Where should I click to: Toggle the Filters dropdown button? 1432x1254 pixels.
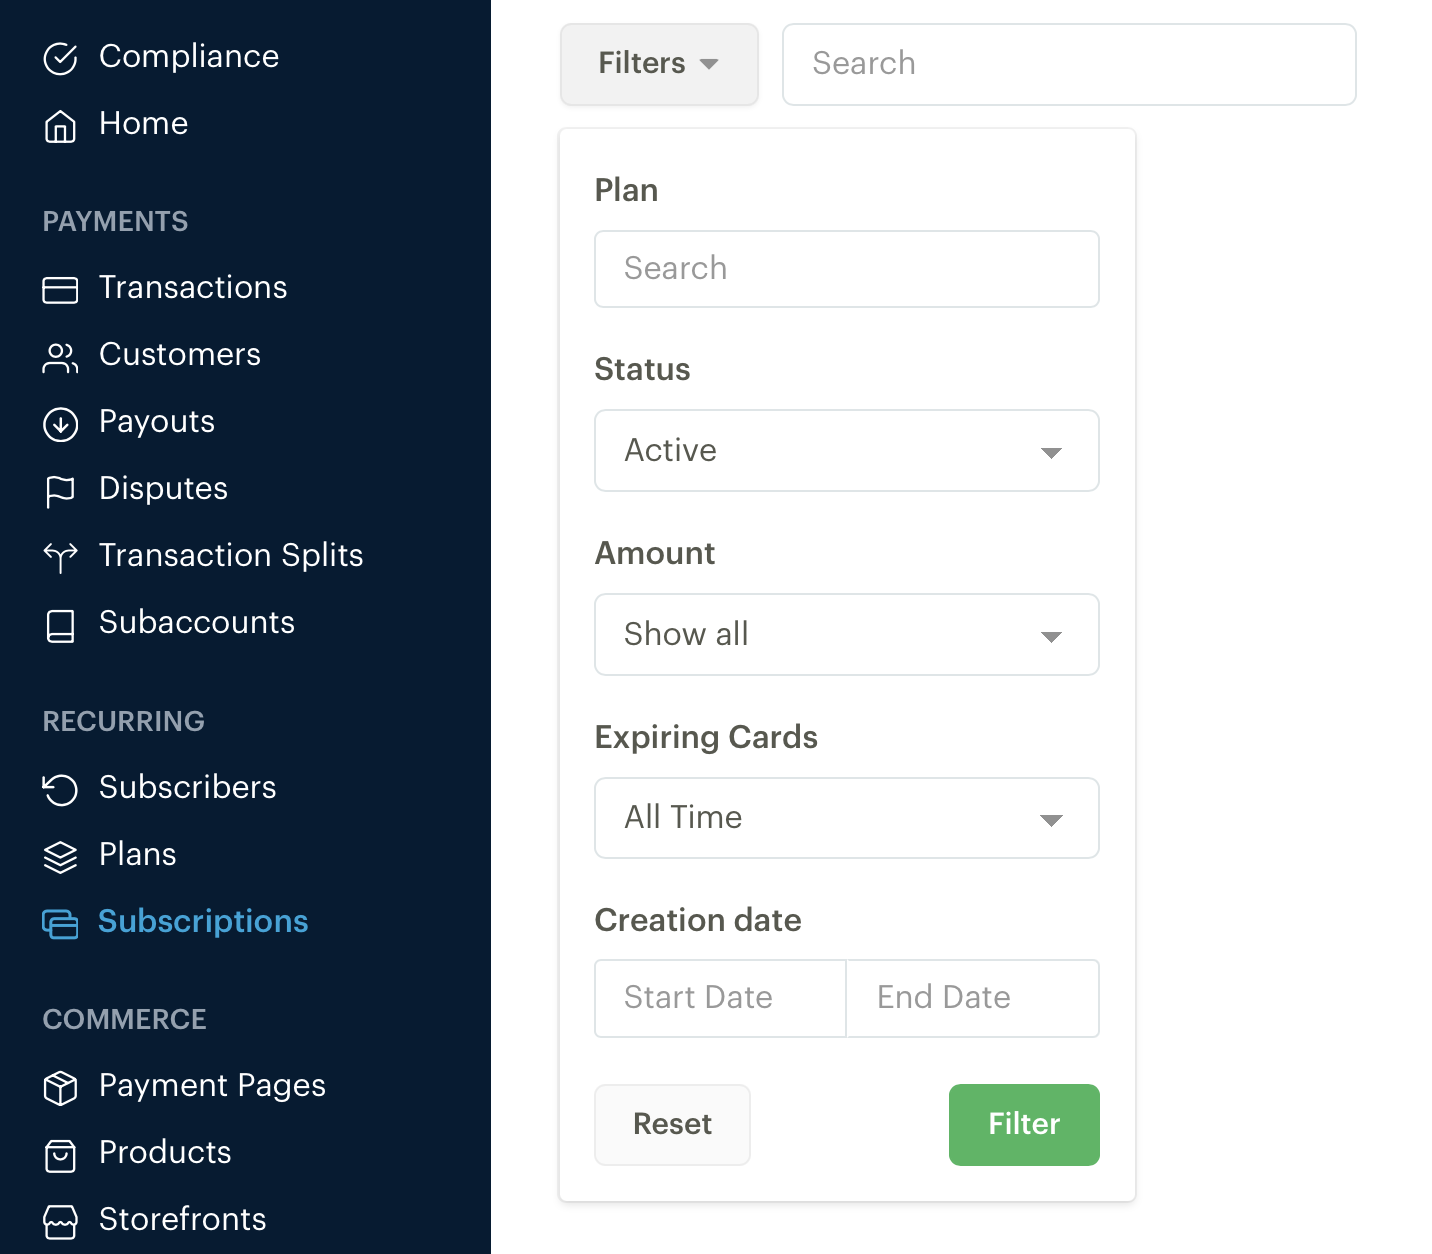(659, 64)
